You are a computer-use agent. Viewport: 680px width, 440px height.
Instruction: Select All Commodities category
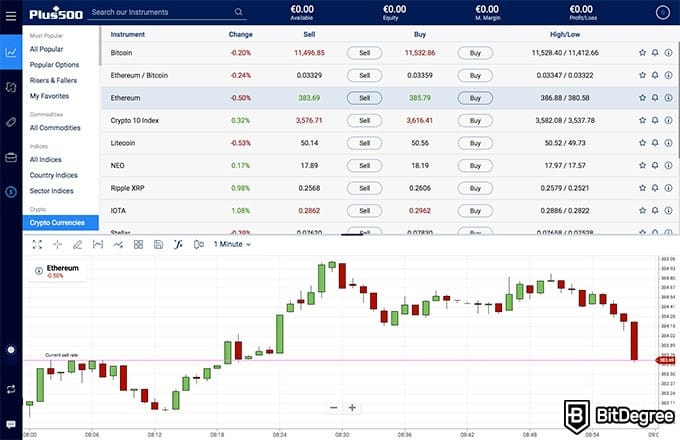coord(55,128)
